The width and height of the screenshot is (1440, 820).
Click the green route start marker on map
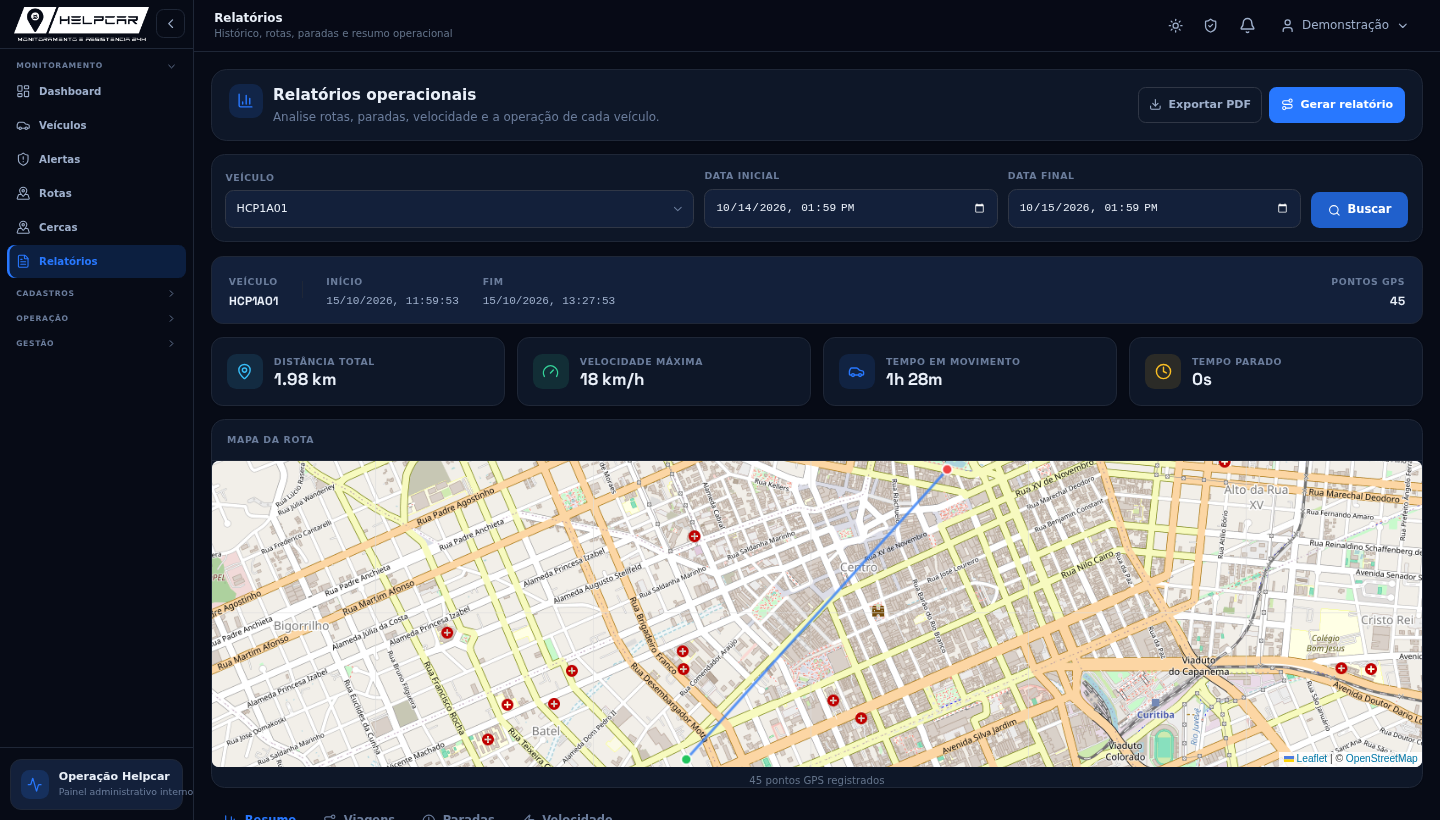686,759
